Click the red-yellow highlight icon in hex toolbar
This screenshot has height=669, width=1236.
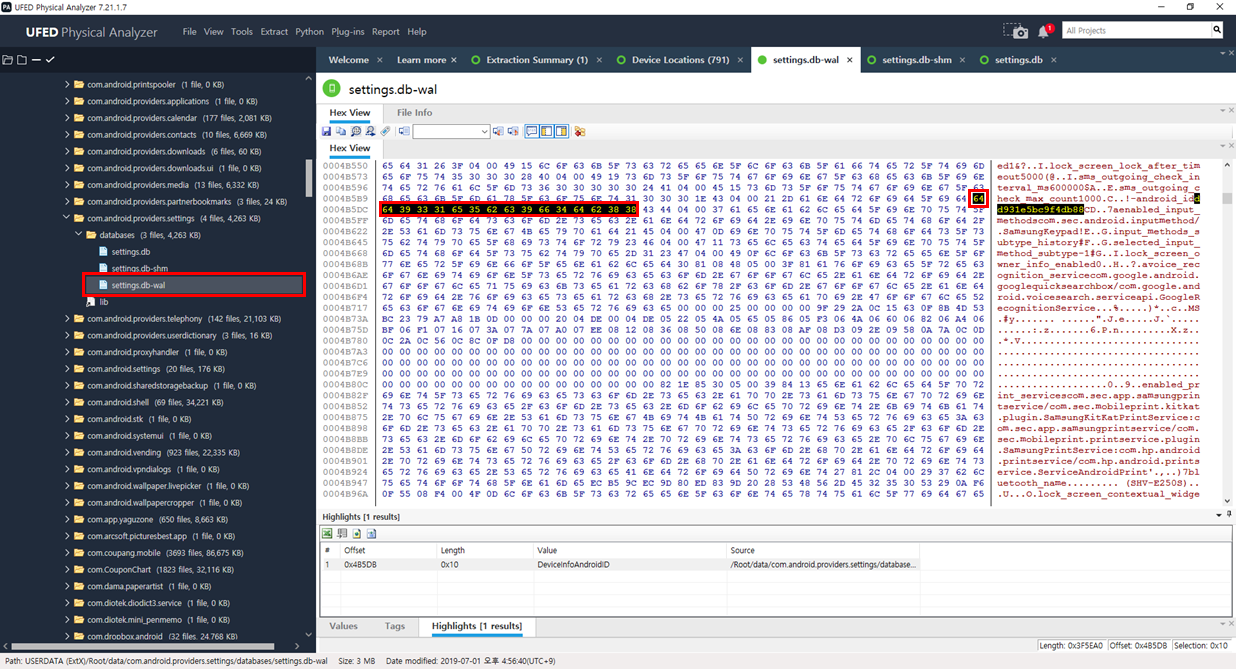coord(580,131)
